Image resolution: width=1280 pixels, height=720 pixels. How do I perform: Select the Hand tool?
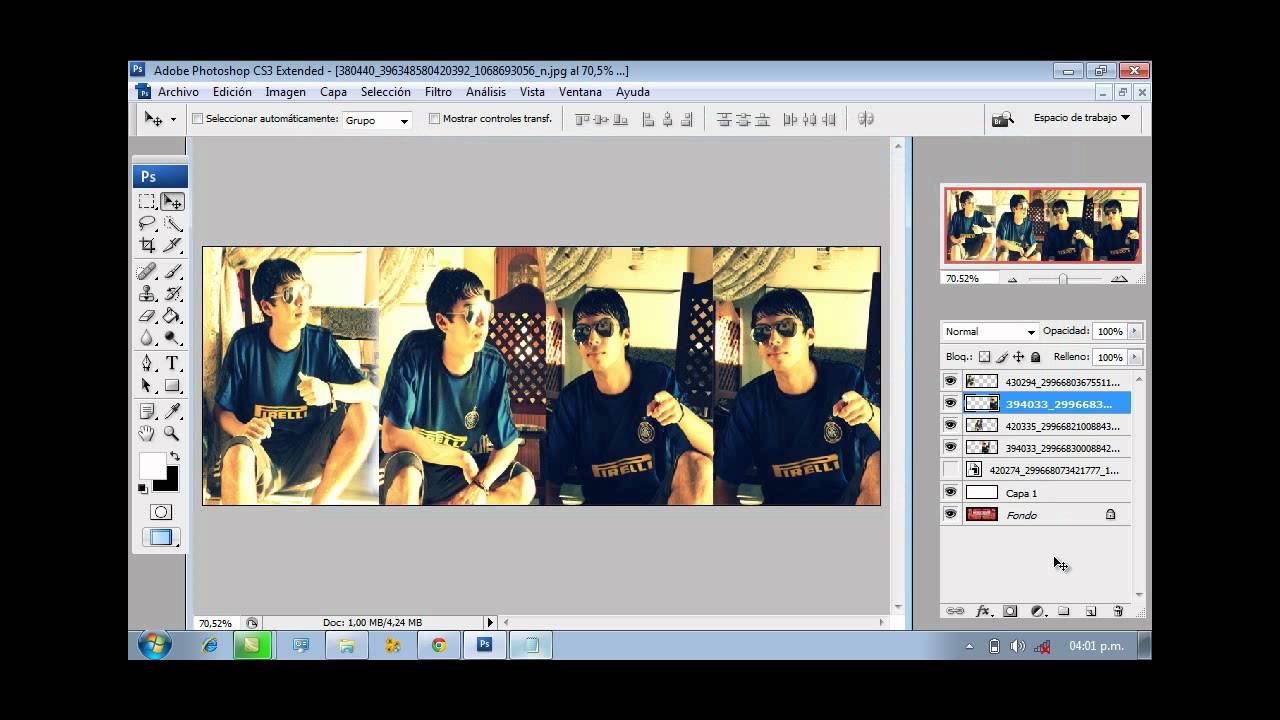coord(147,434)
